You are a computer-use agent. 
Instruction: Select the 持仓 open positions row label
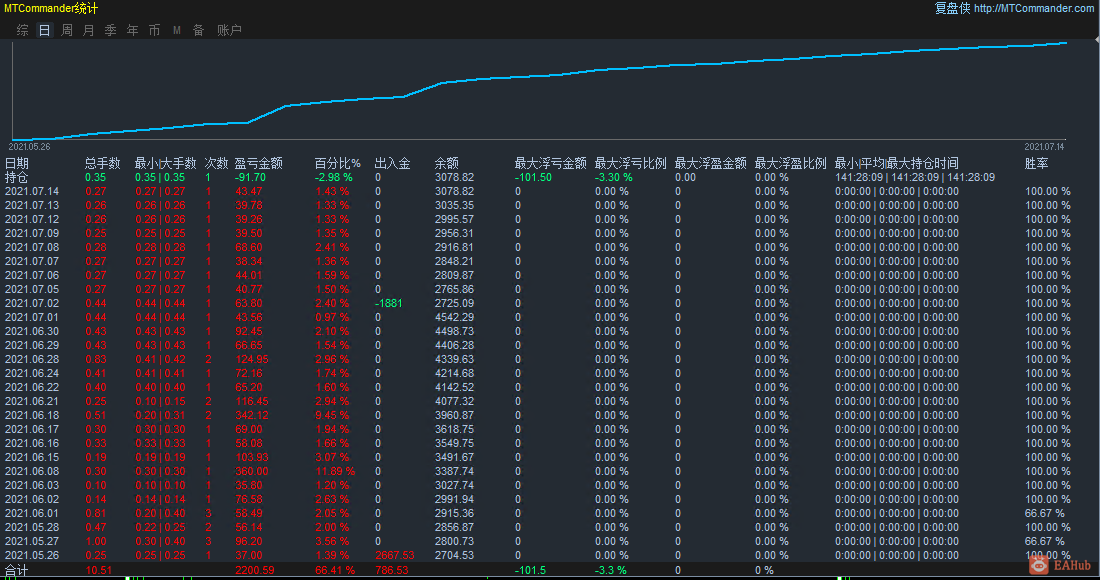(x=17, y=177)
